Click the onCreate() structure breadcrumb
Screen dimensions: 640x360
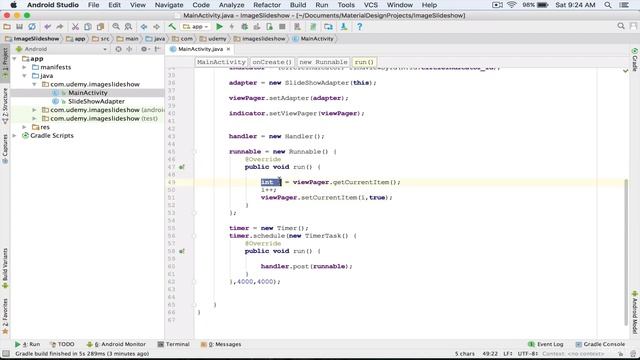pos(272,62)
